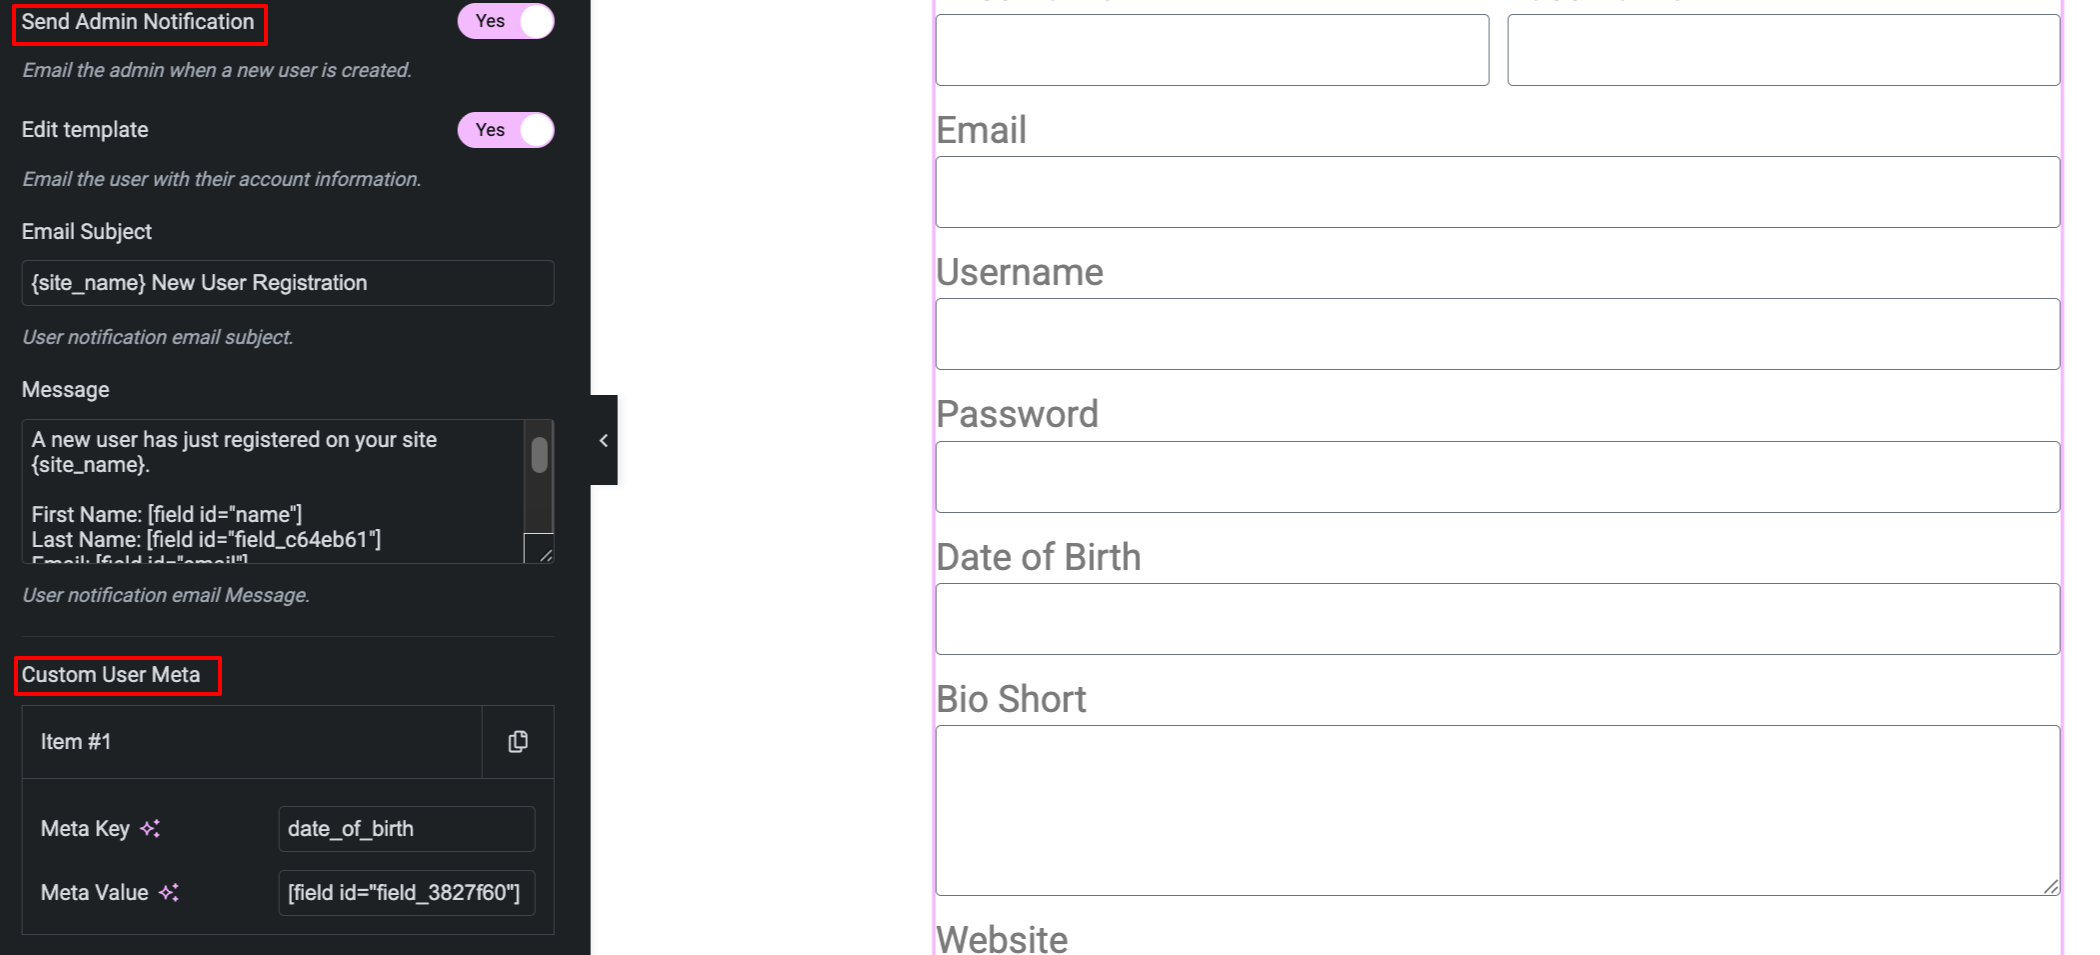Collapse the editor side panel with the arrow
Image resolution: width=2100 pixels, height=955 pixels.
click(x=603, y=440)
